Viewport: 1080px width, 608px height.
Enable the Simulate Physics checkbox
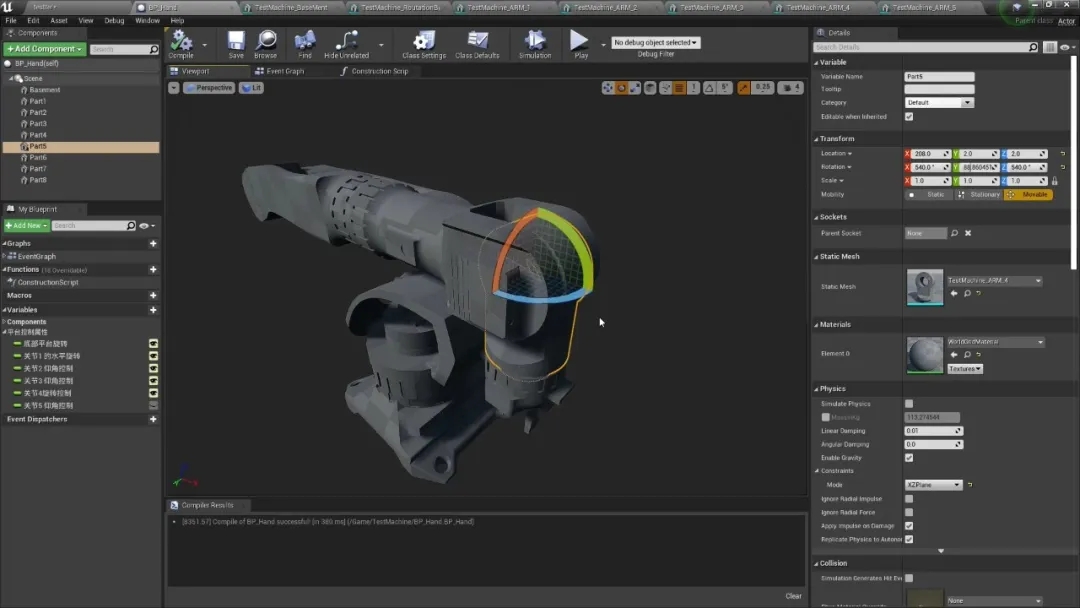[908, 404]
